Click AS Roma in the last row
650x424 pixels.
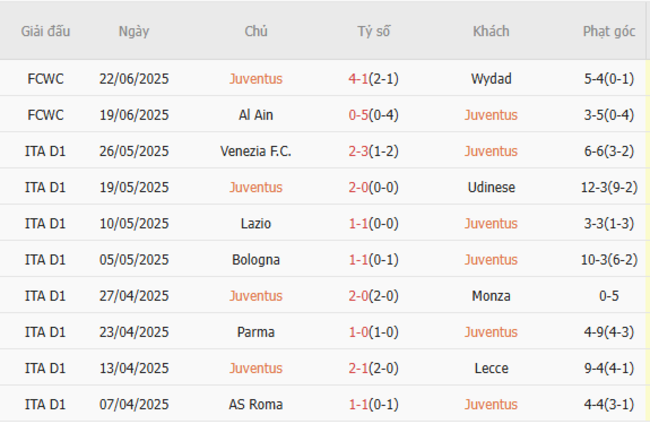click(256, 404)
